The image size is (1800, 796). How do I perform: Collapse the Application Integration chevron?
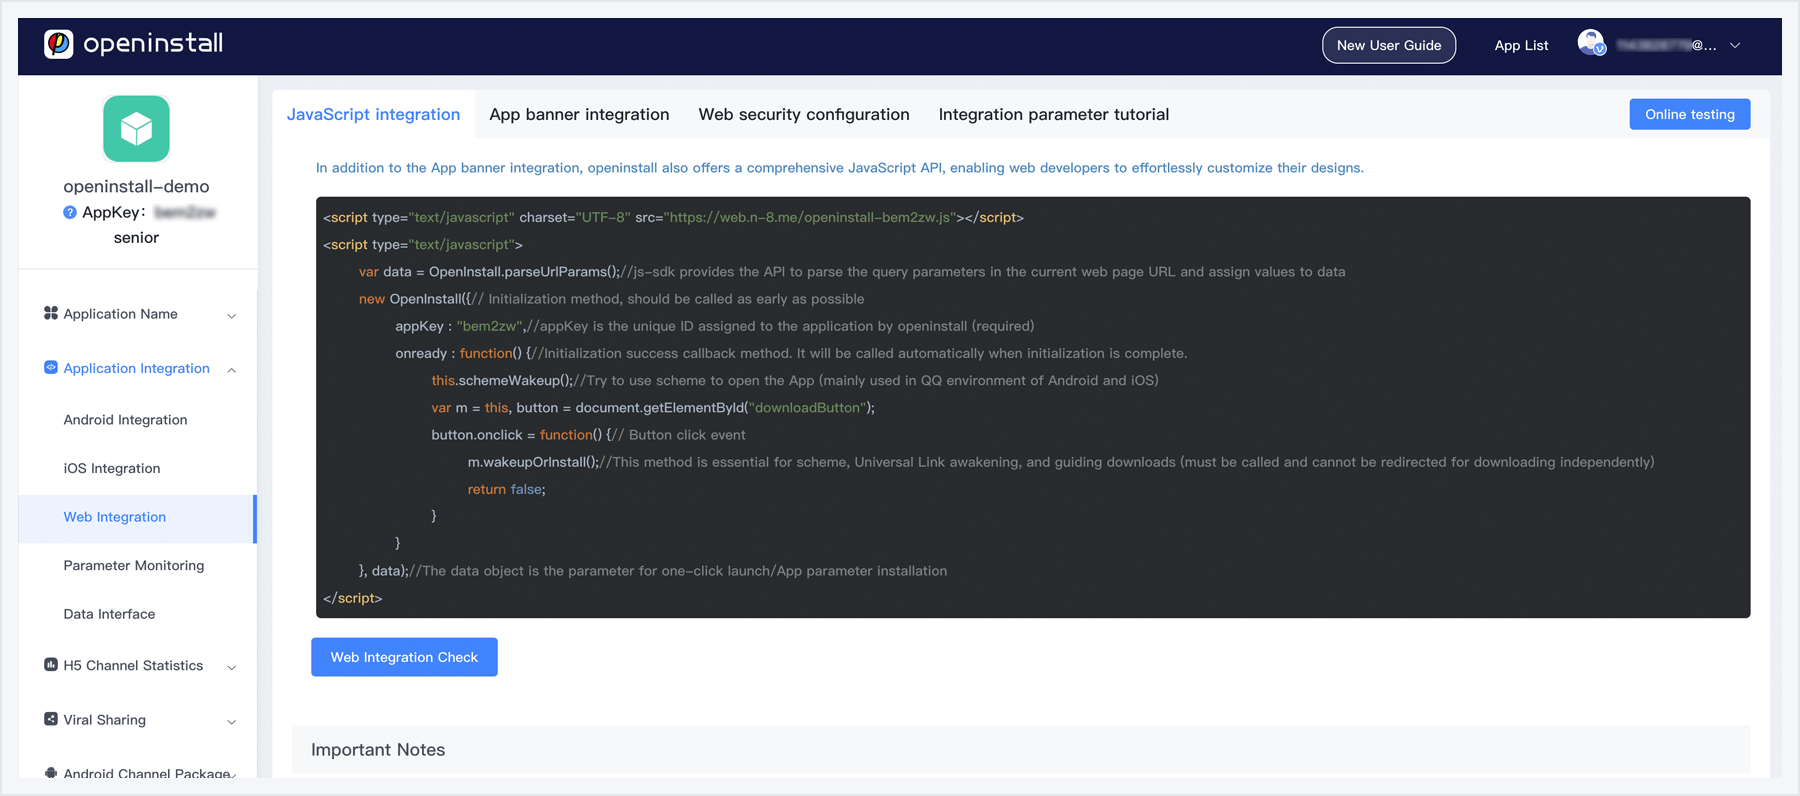[x=232, y=370]
